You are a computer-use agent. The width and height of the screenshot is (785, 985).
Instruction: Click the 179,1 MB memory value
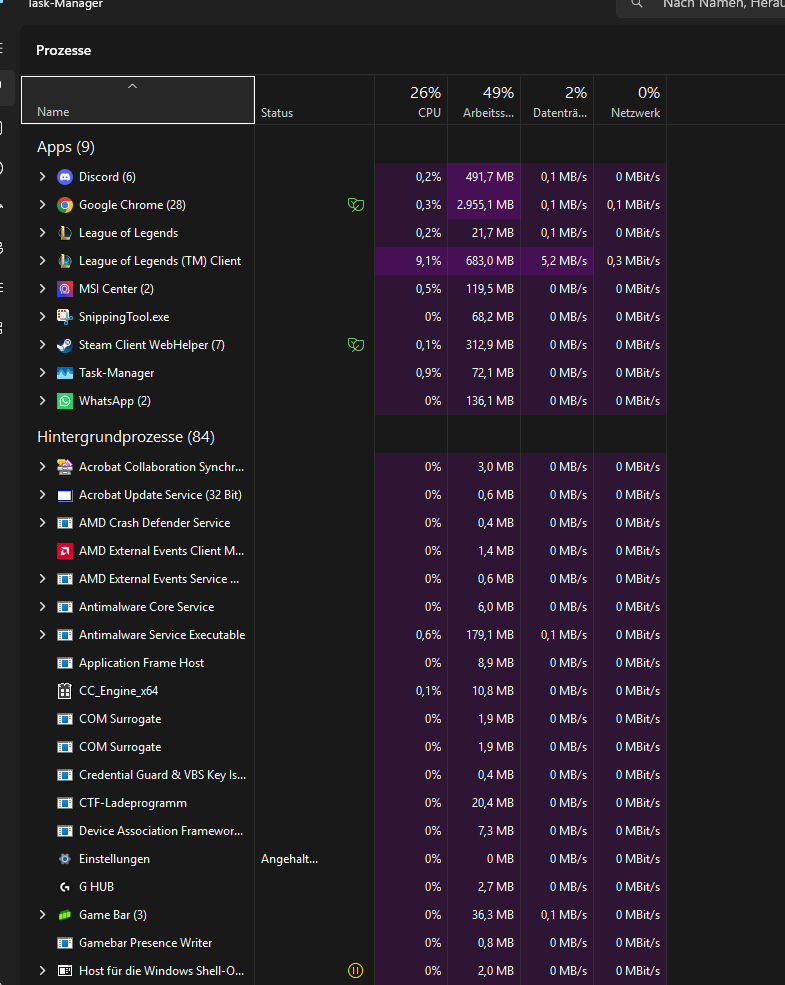(x=490, y=635)
